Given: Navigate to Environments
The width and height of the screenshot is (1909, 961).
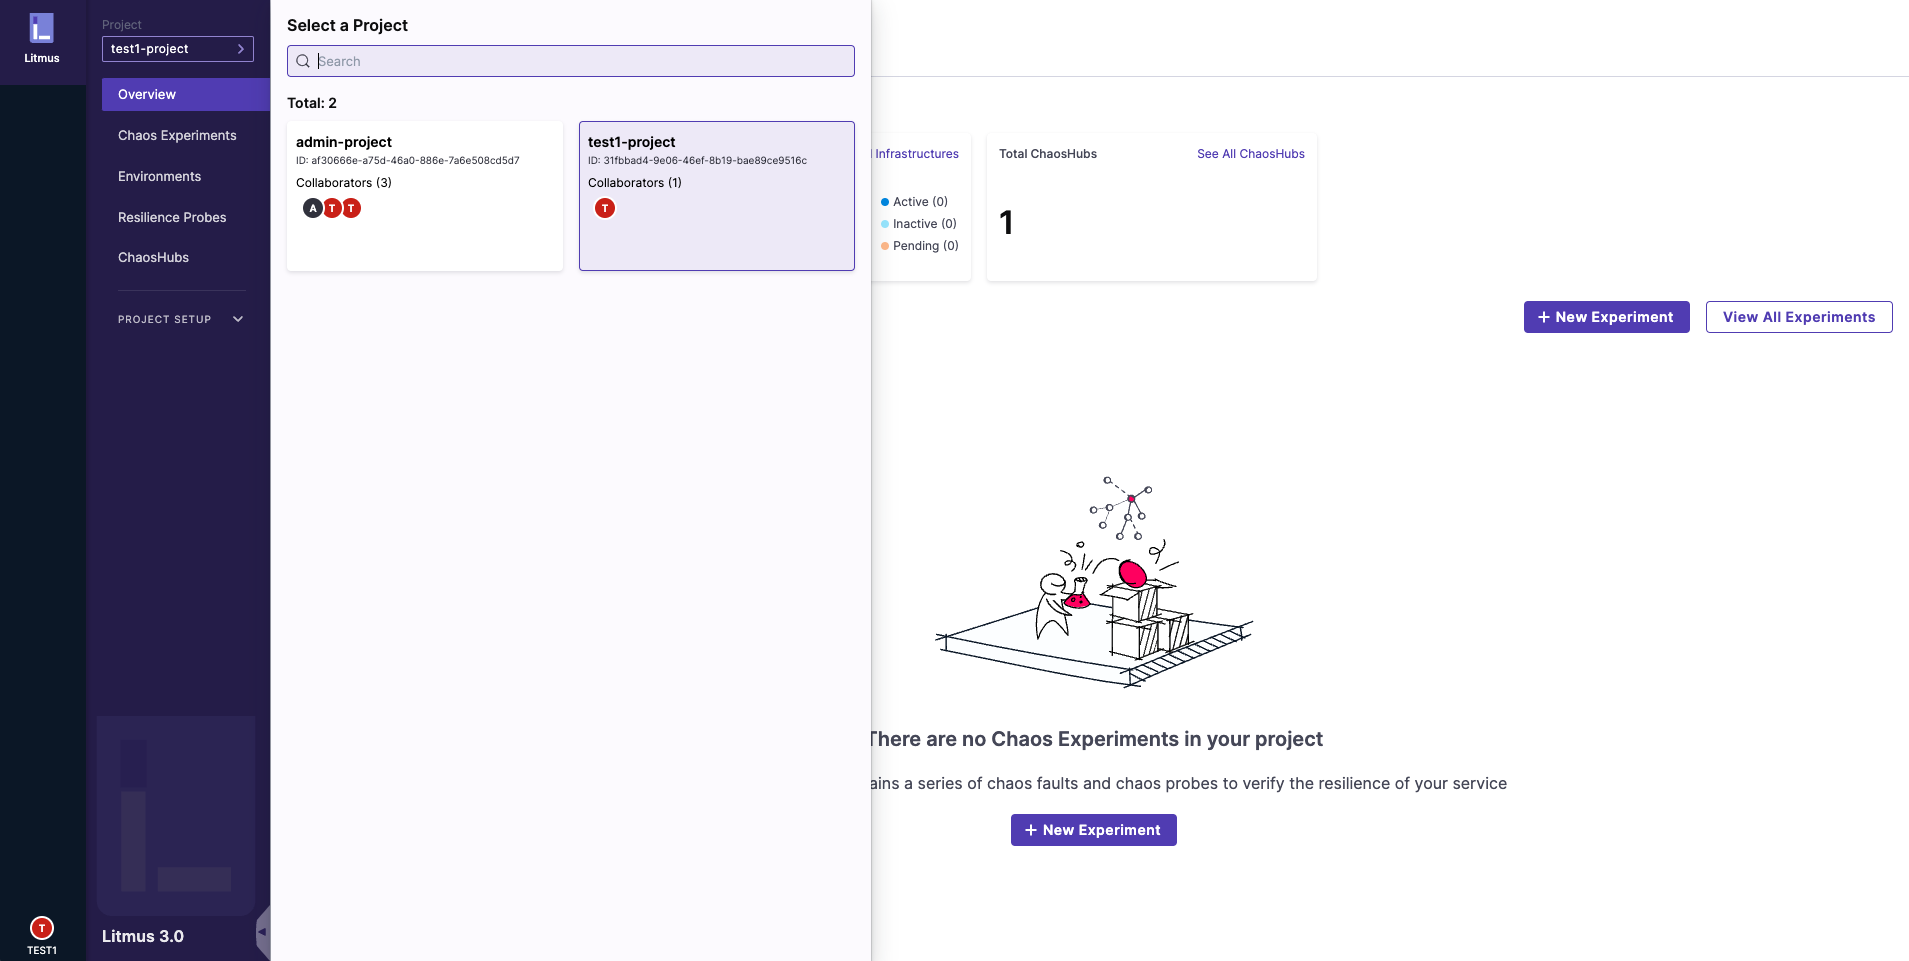Looking at the screenshot, I should (x=159, y=176).
